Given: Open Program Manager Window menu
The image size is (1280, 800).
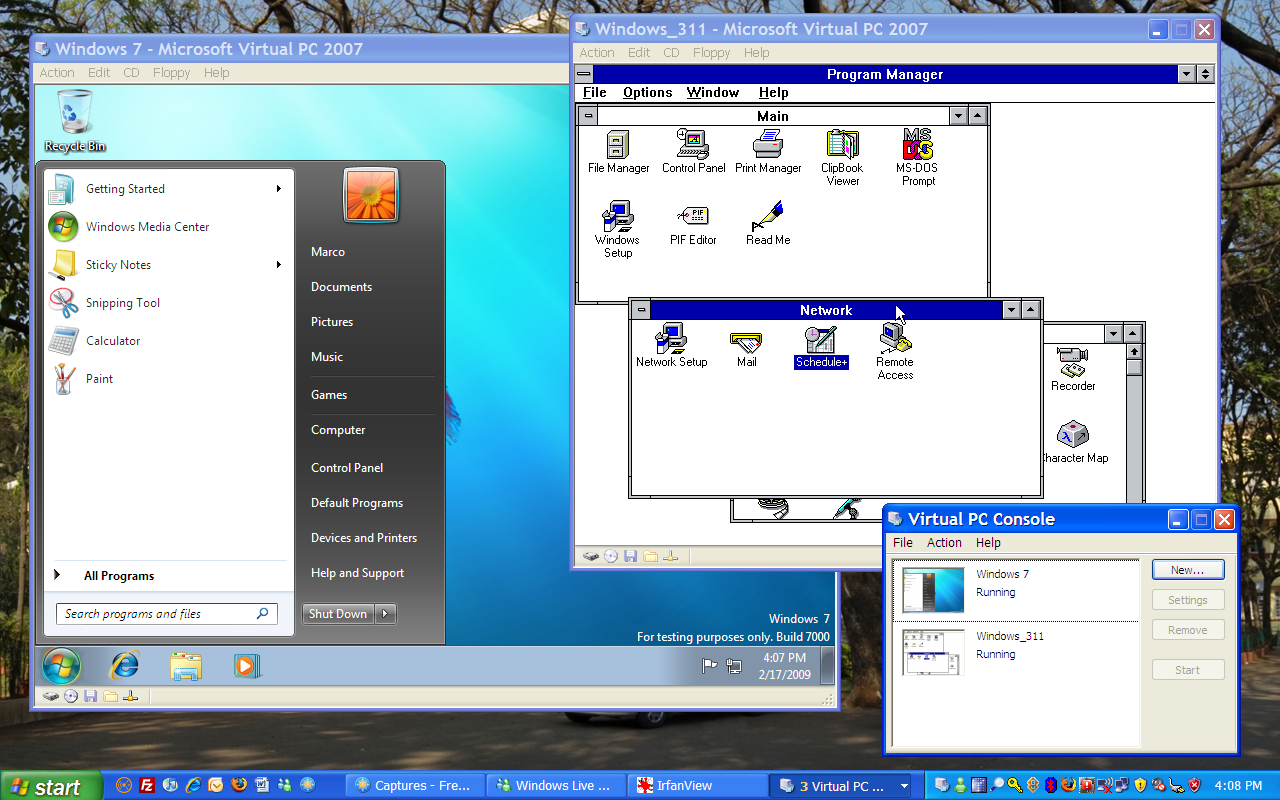Looking at the screenshot, I should [712, 92].
